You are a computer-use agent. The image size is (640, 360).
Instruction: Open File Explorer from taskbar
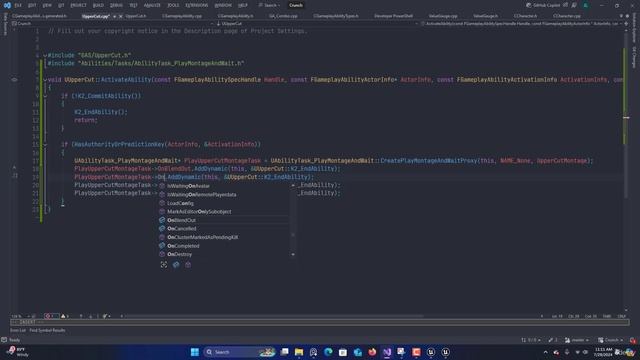pyautogui.click(x=299, y=352)
